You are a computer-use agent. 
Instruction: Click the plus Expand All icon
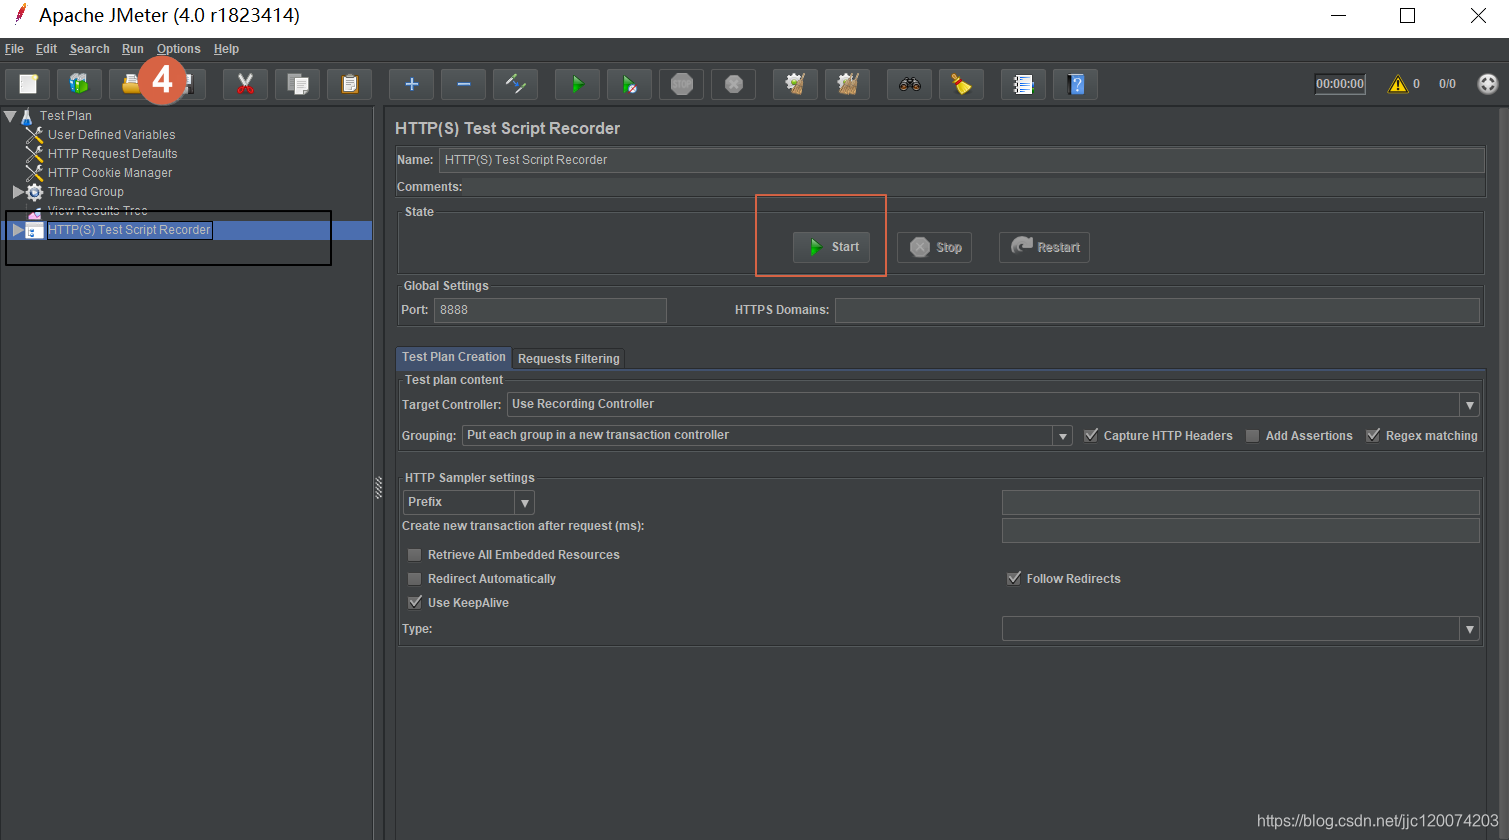point(411,84)
